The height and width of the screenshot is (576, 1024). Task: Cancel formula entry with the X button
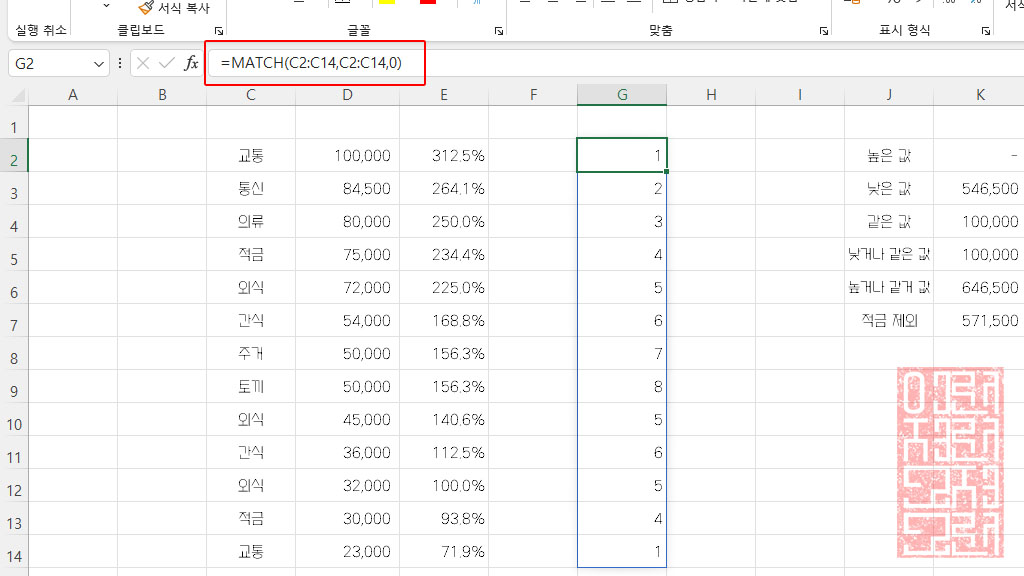pyautogui.click(x=142, y=62)
